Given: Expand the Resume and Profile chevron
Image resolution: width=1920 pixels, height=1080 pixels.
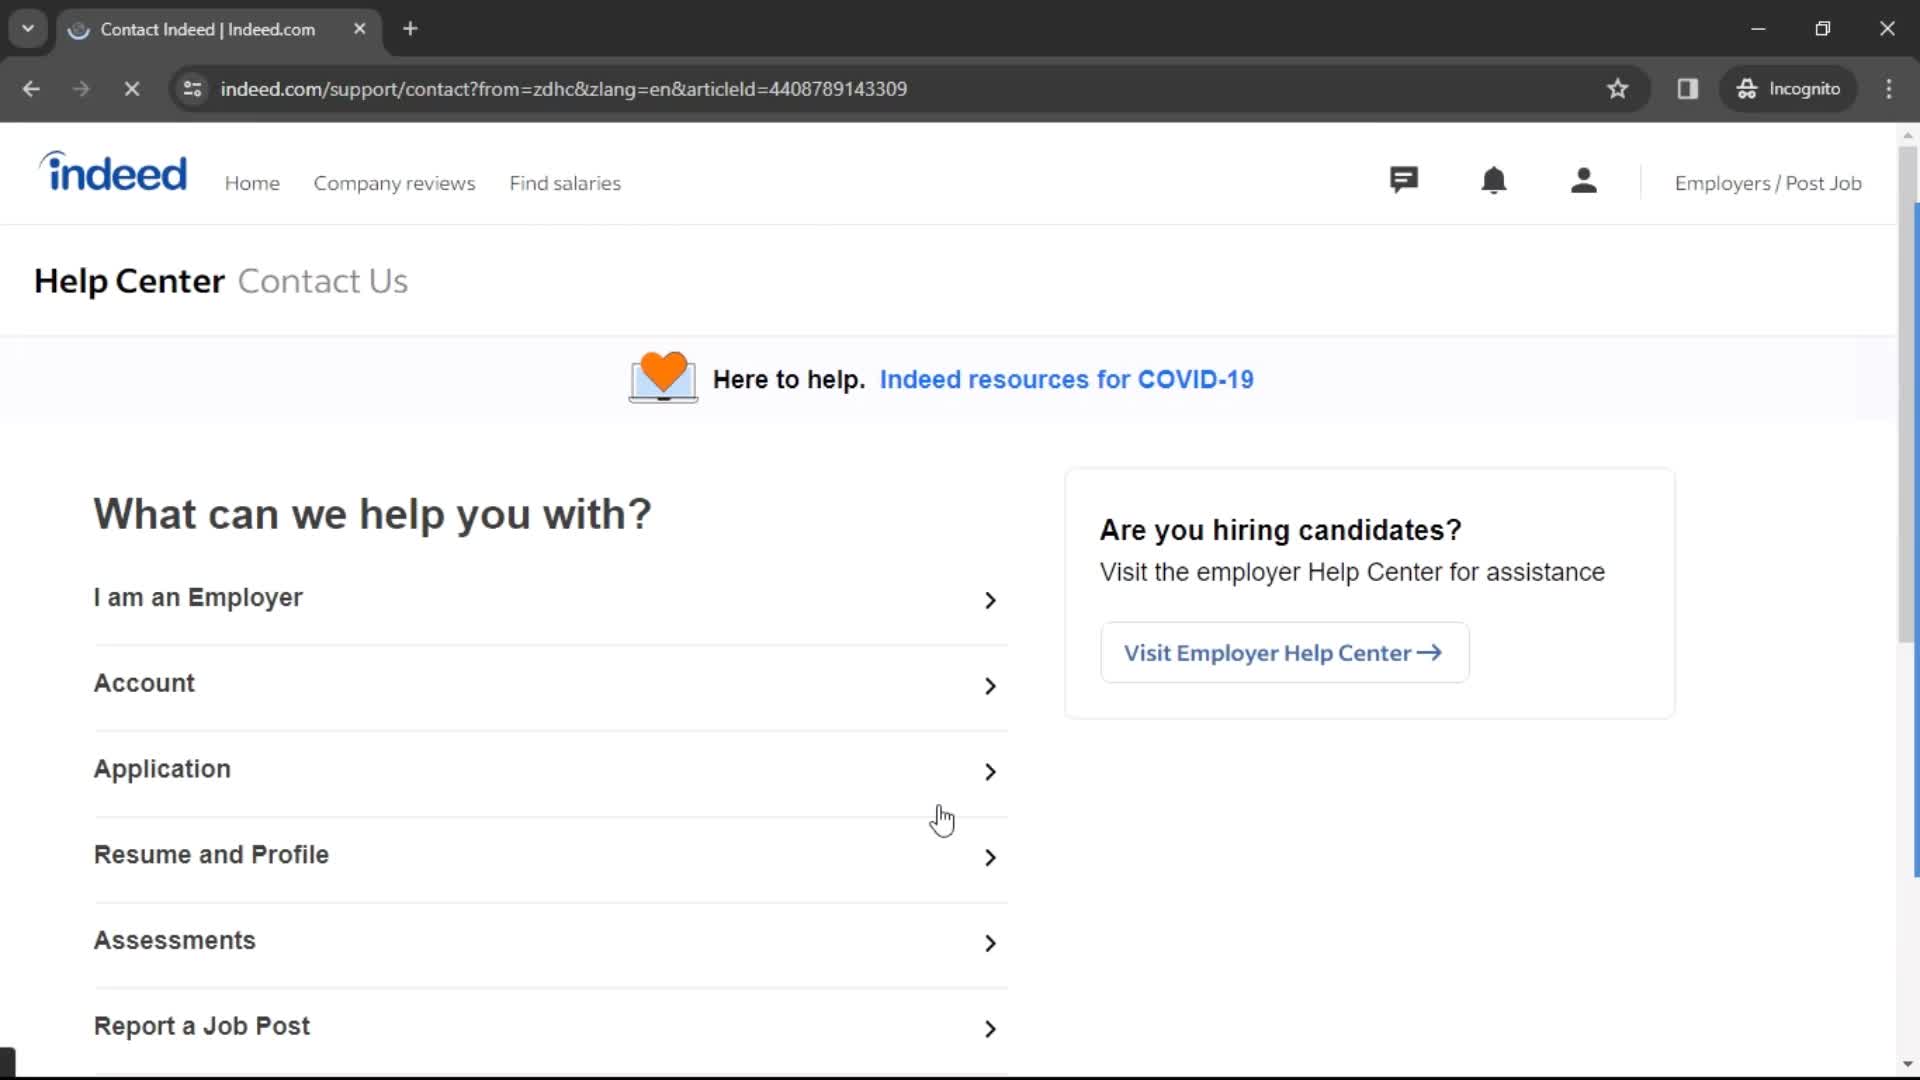Looking at the screenshot, I should [990, 858].
